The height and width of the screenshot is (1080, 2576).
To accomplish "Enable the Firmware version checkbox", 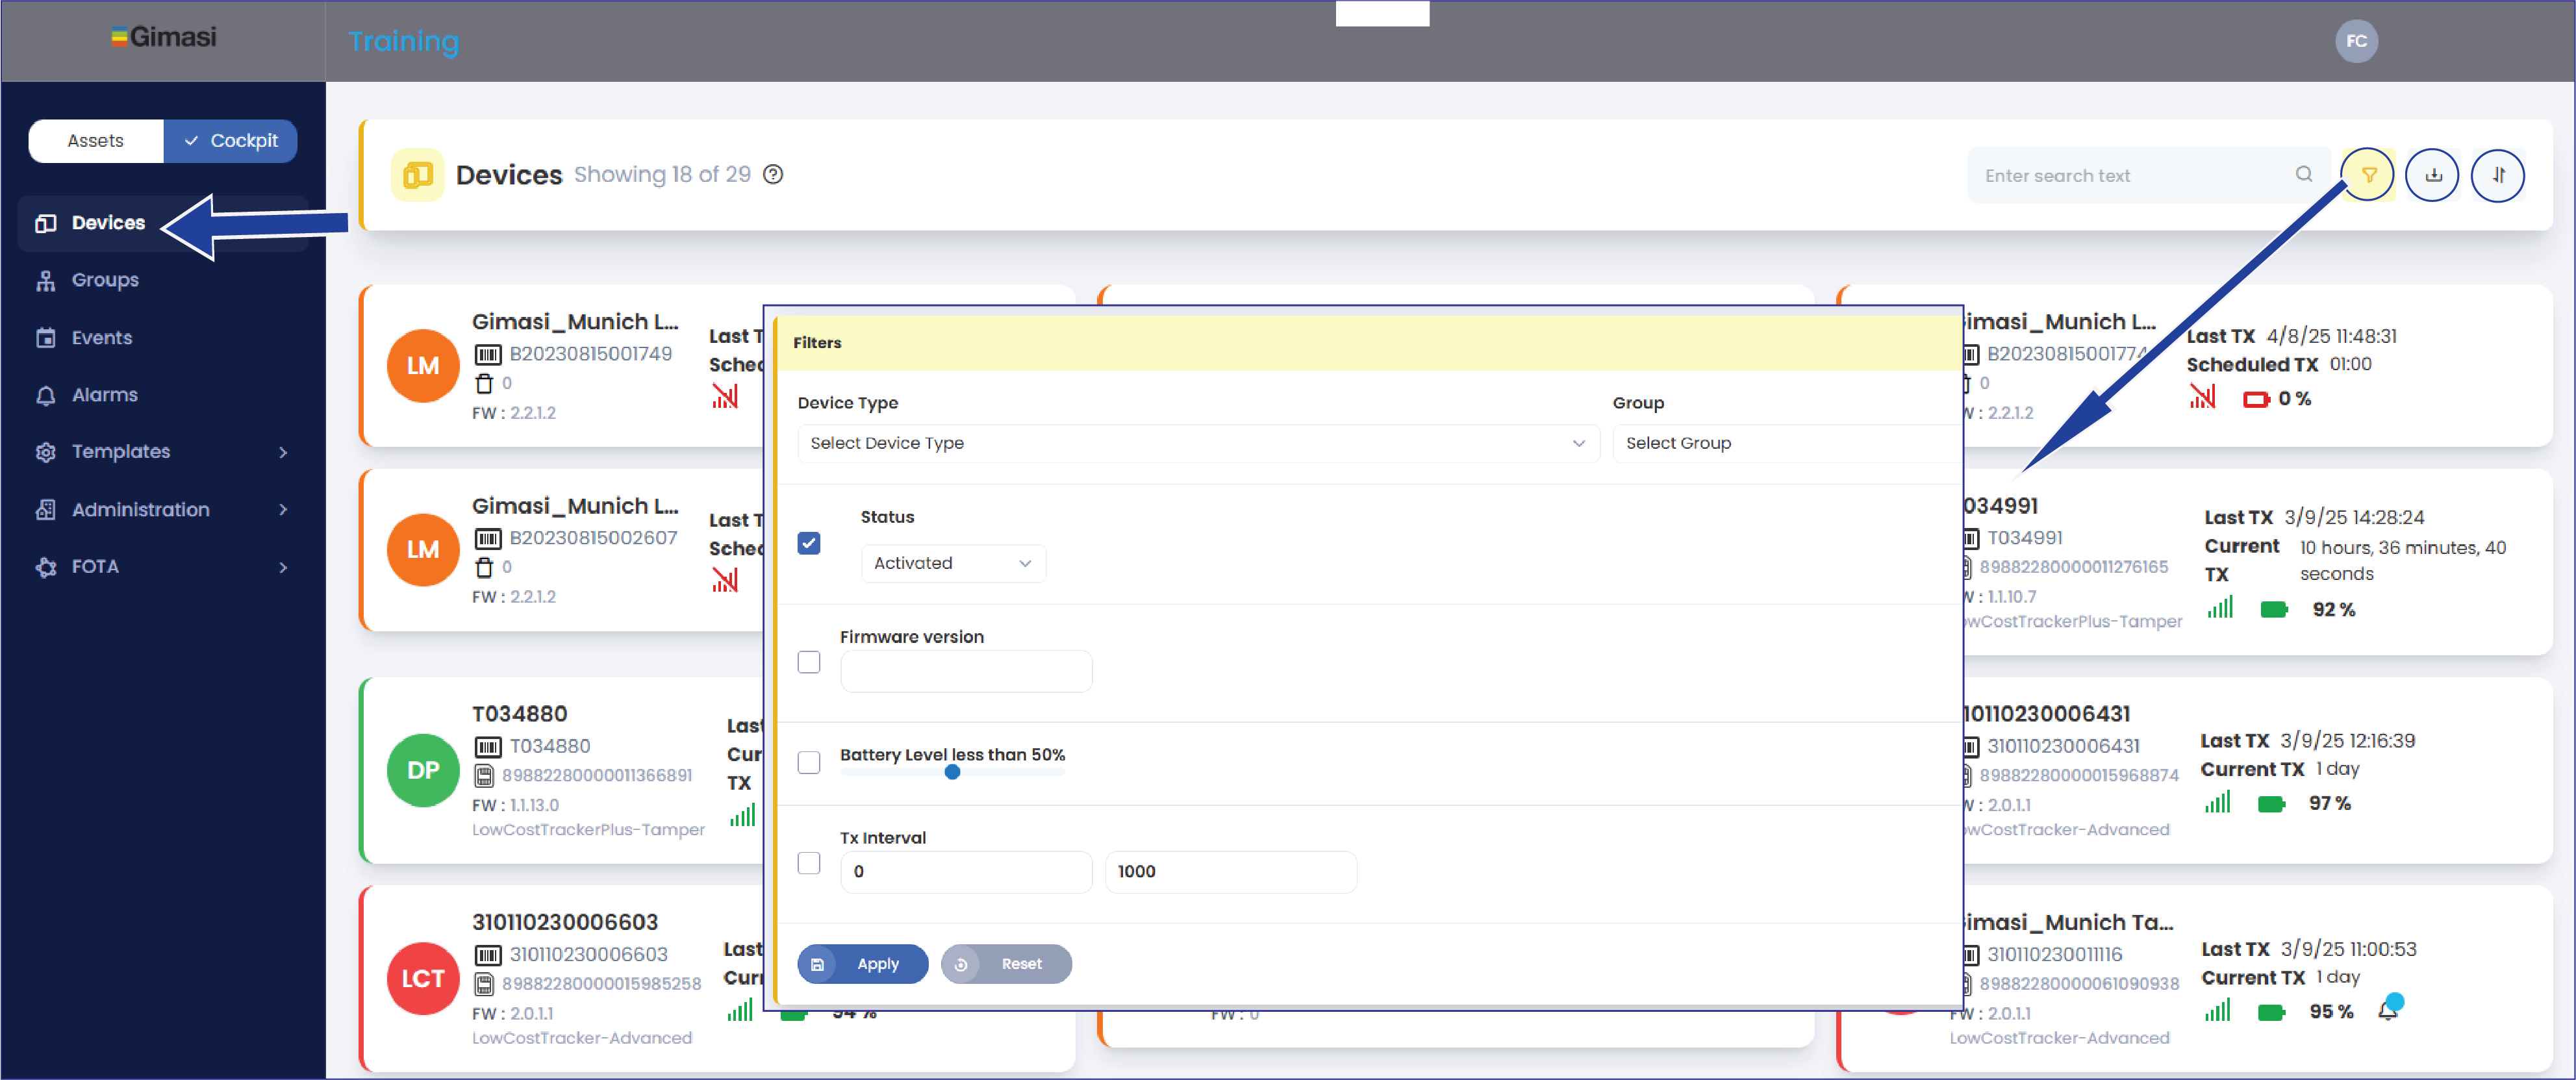I will pos(809,662).
